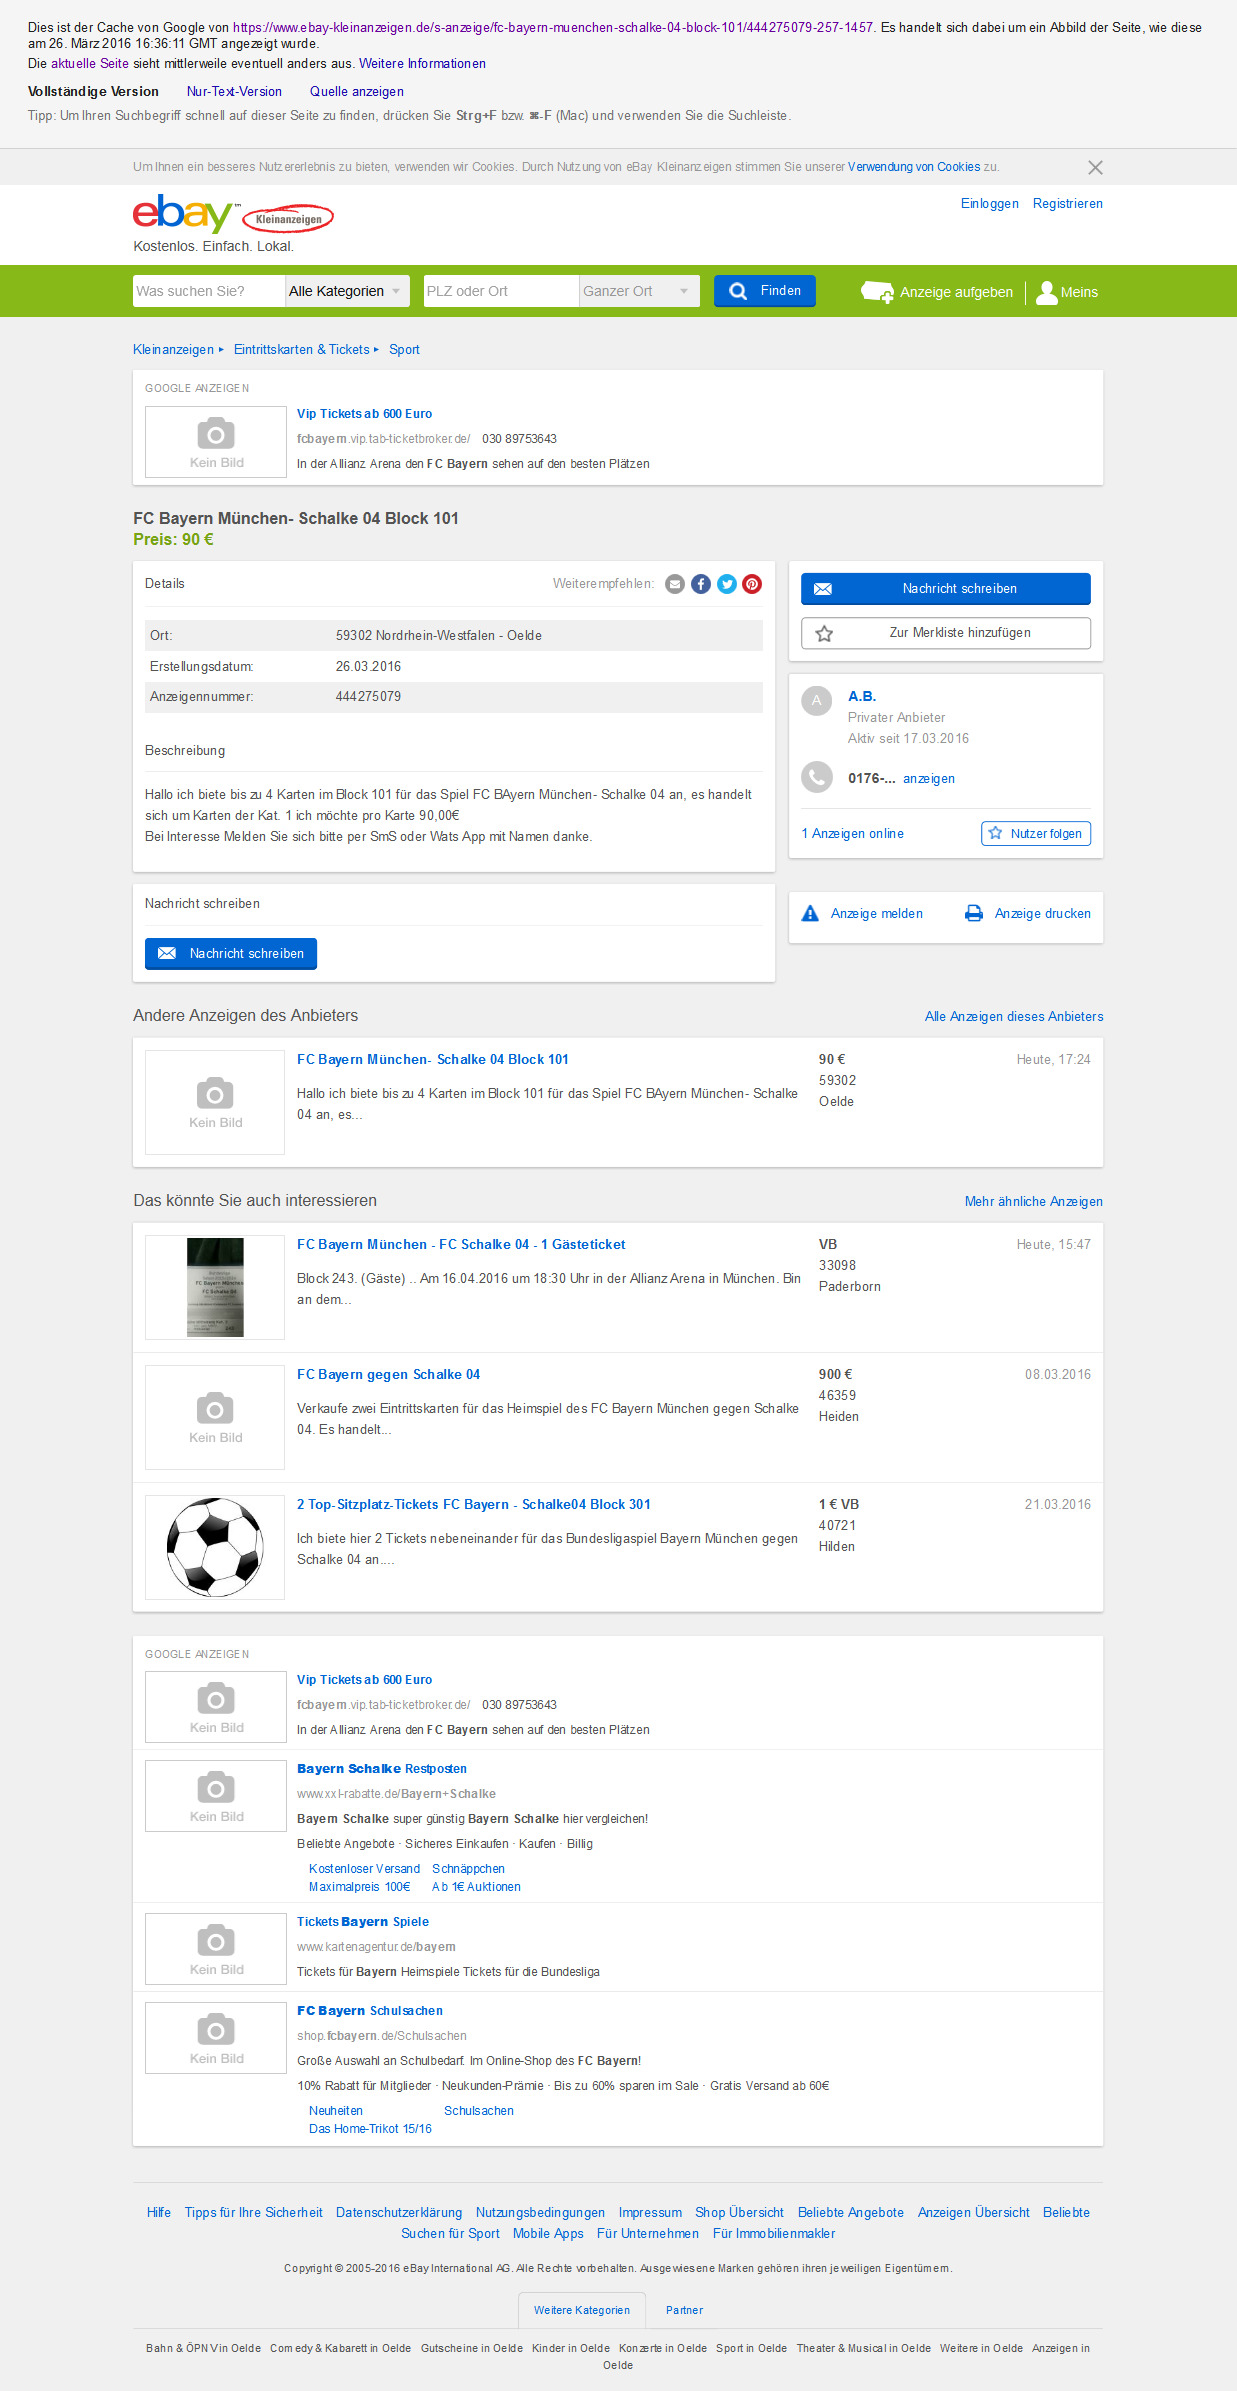This screenshot has height=2391, width=1237.
Task: Open the Impressum footer link
Action: (650, 2212)
